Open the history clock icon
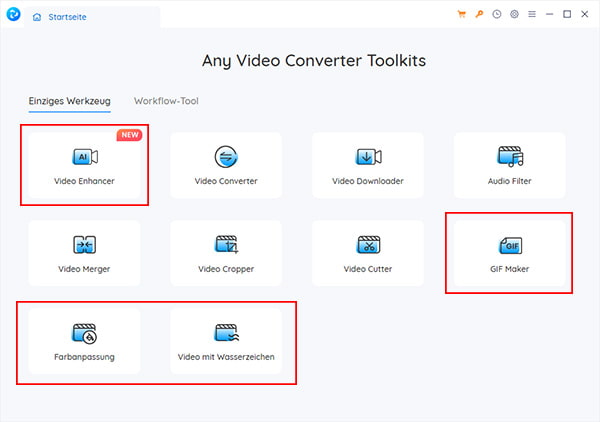 click(497, 14)
